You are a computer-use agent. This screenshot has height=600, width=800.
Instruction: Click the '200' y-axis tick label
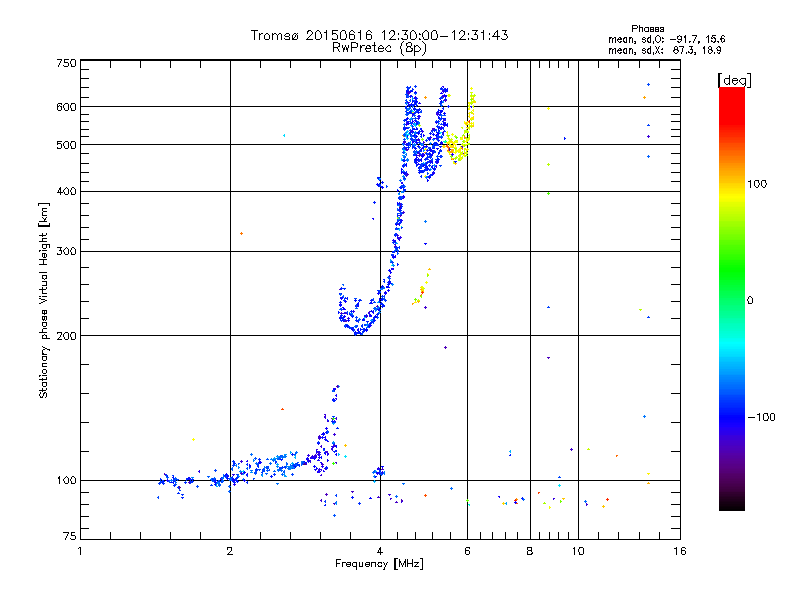pyautogui.click(x=66, y=336)
